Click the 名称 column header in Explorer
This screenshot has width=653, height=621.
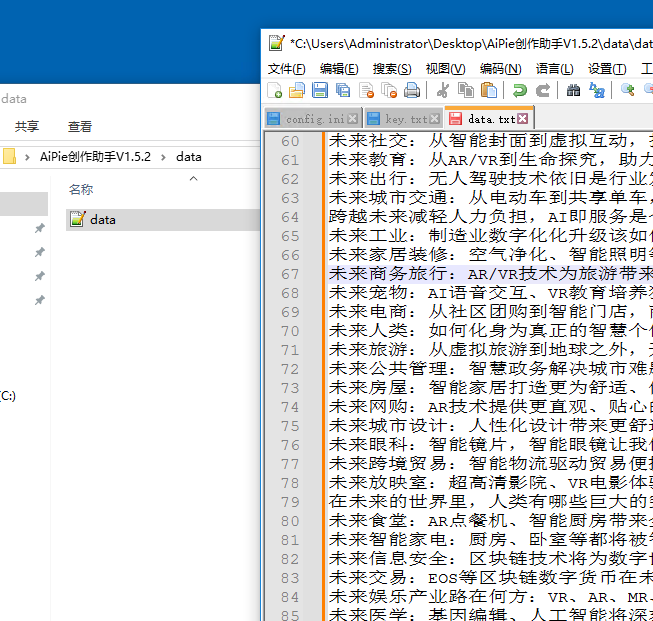[x=81, y=190]
